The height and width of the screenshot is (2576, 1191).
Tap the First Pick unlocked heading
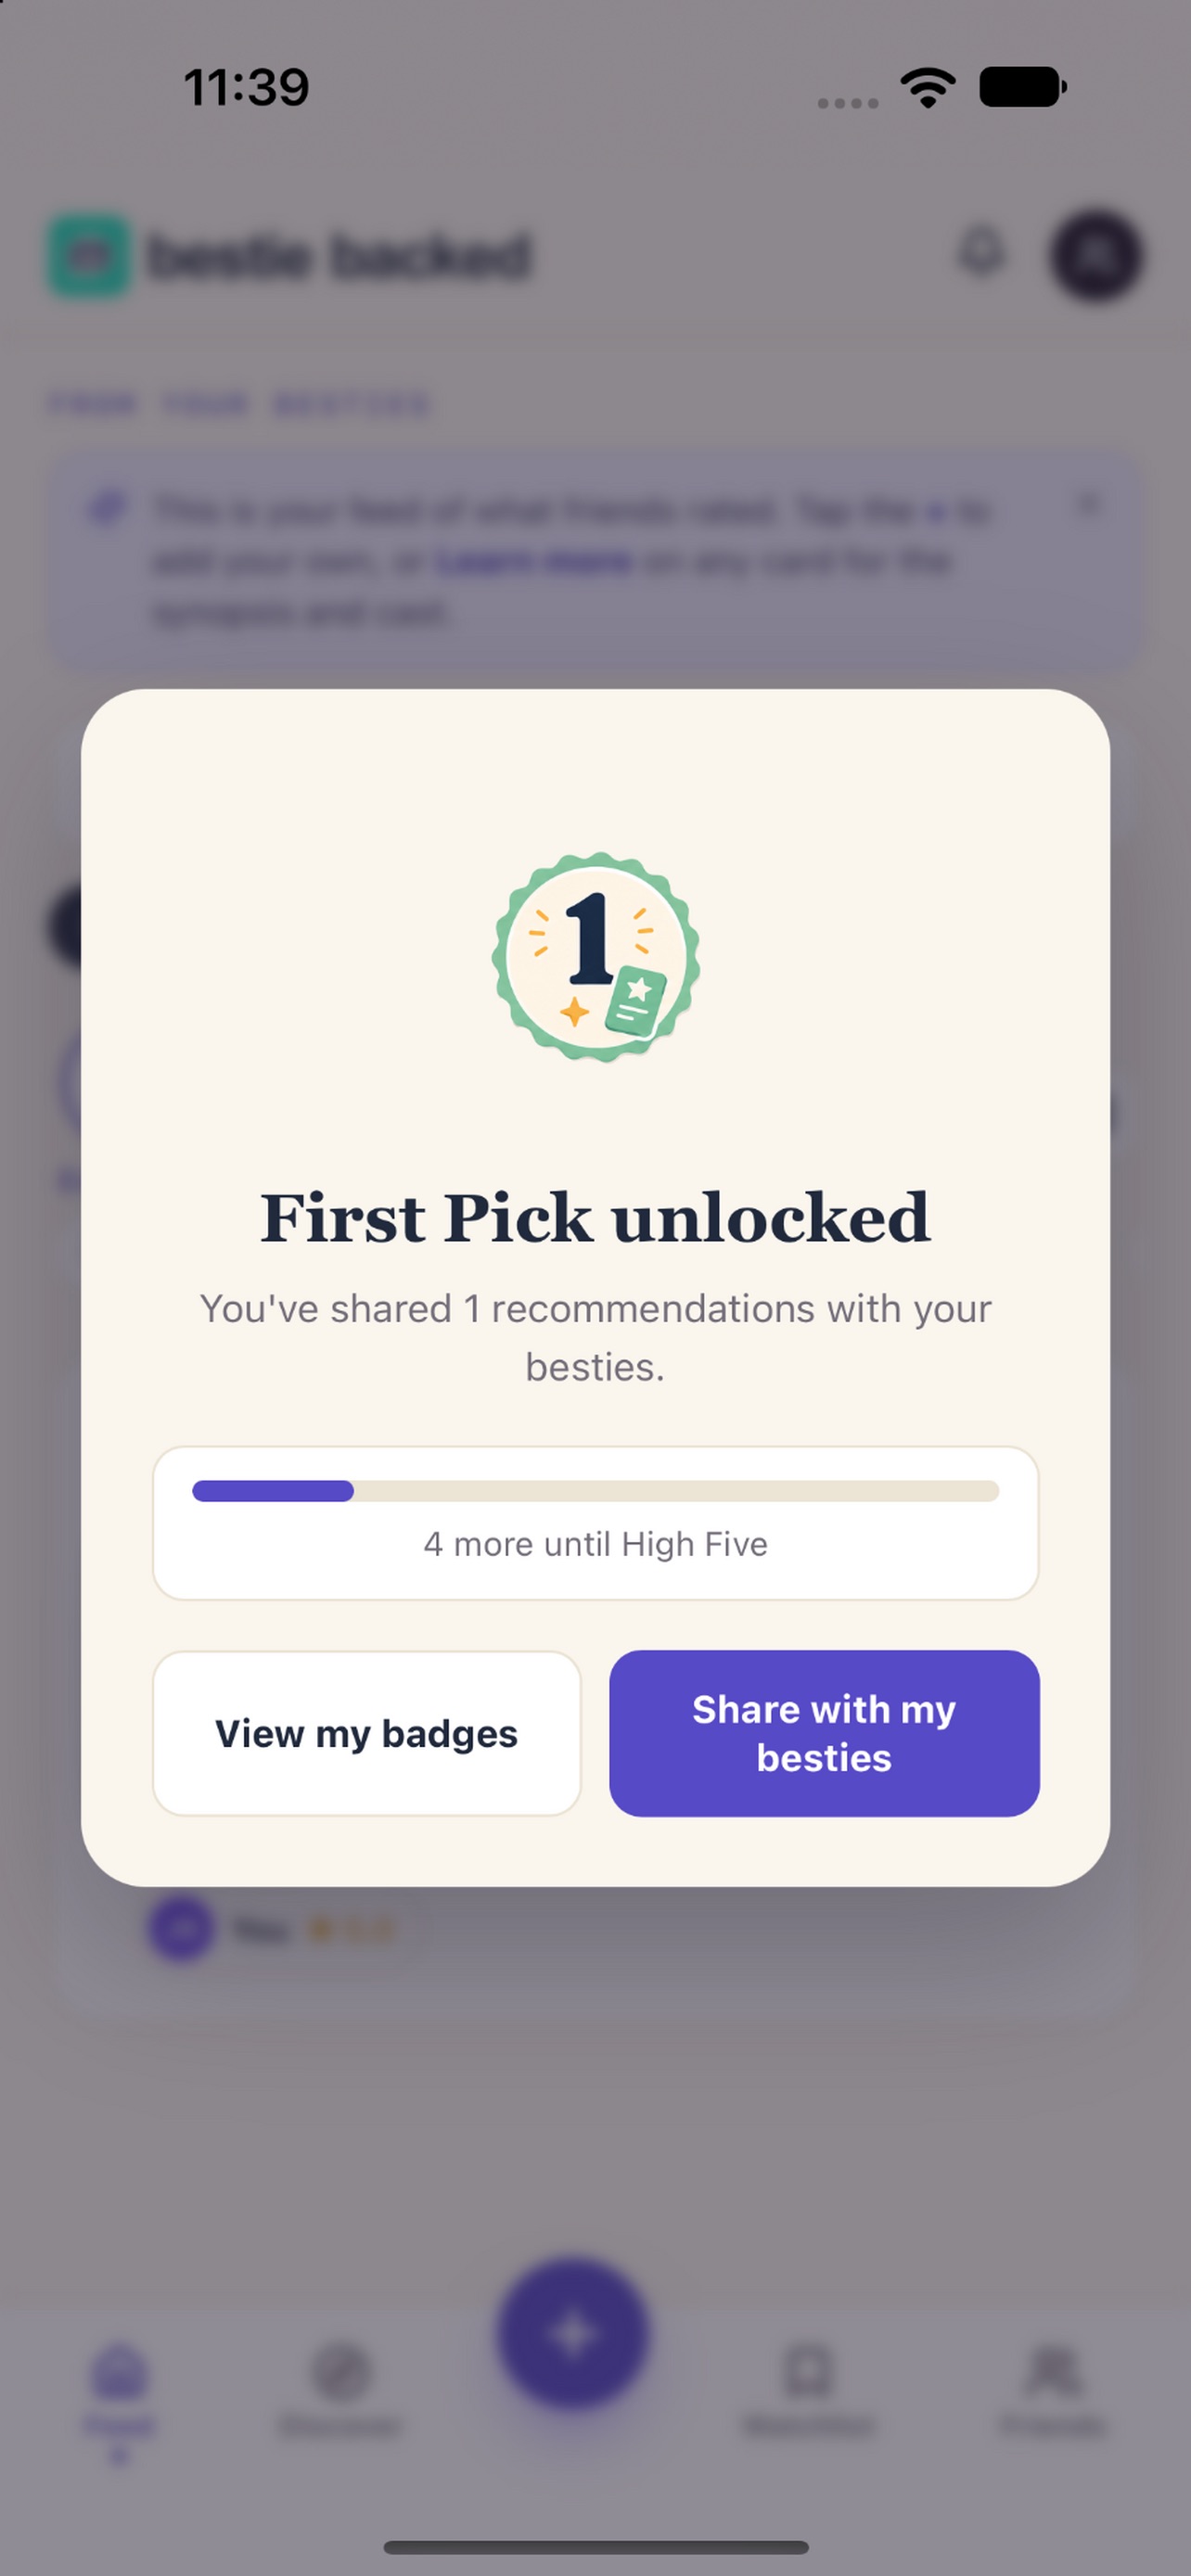pyautogui.click(x=596, y=1218)
